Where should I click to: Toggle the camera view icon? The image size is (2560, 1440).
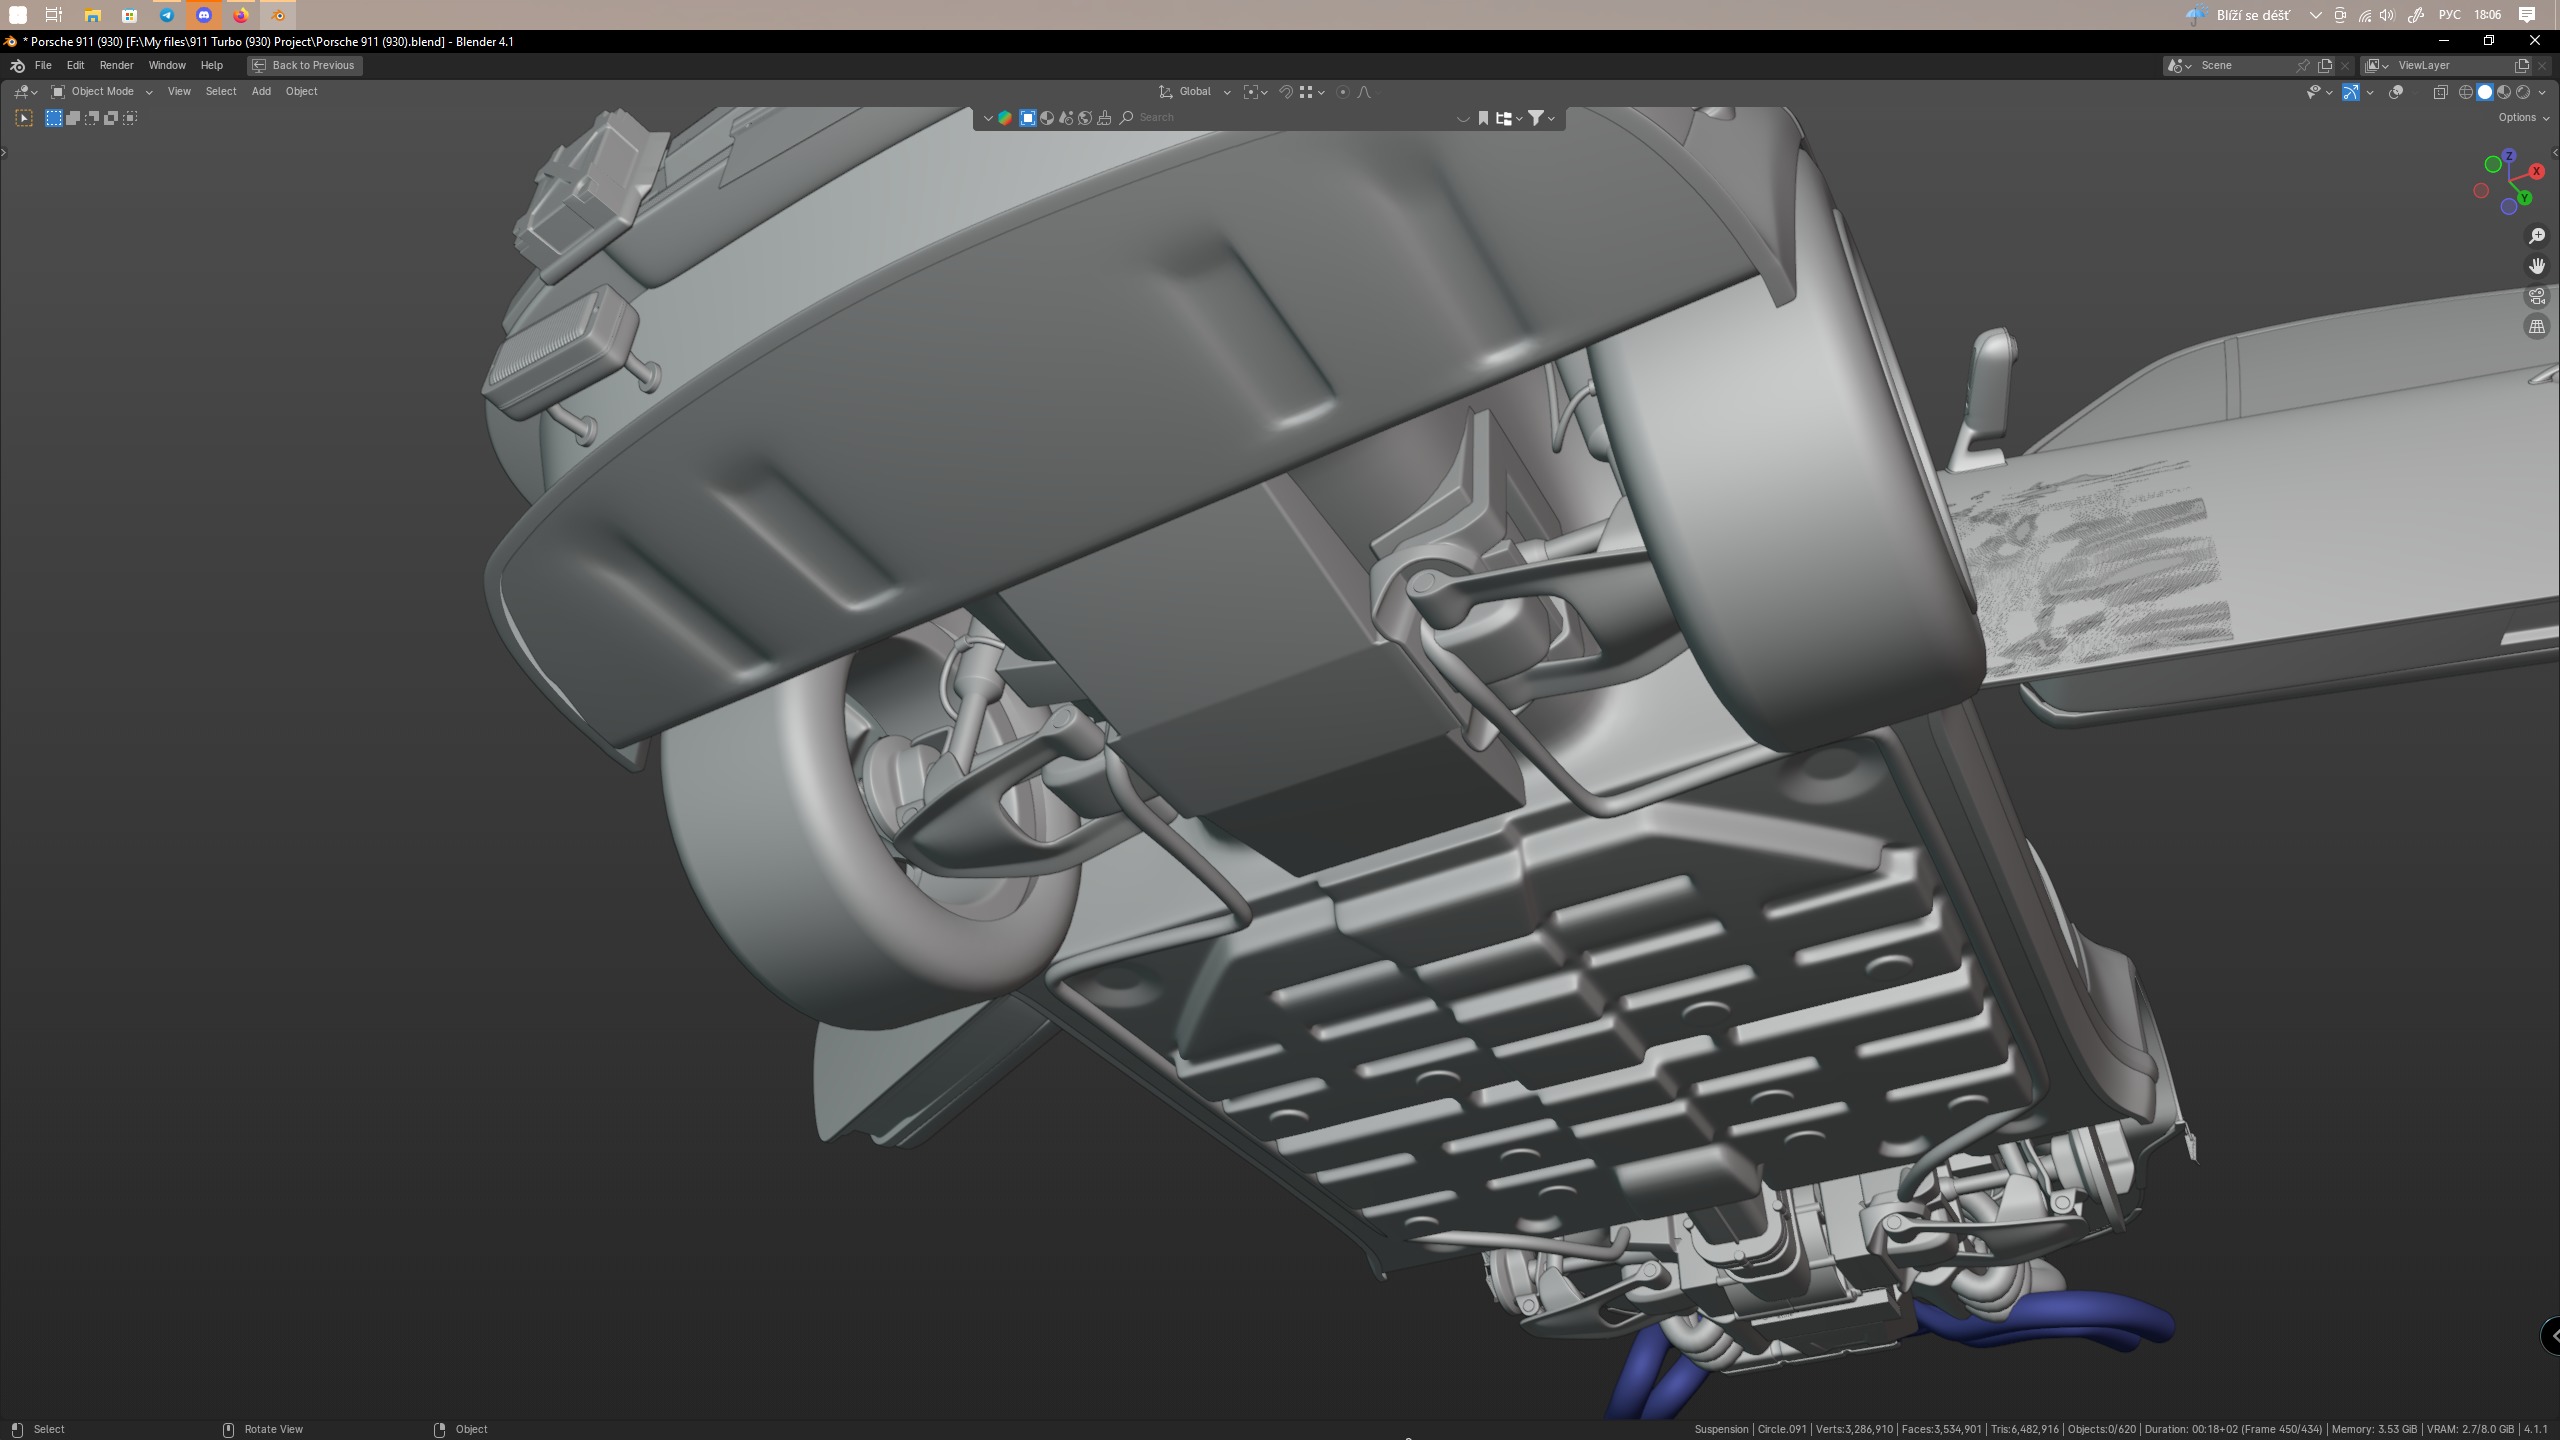(2537, 296)
